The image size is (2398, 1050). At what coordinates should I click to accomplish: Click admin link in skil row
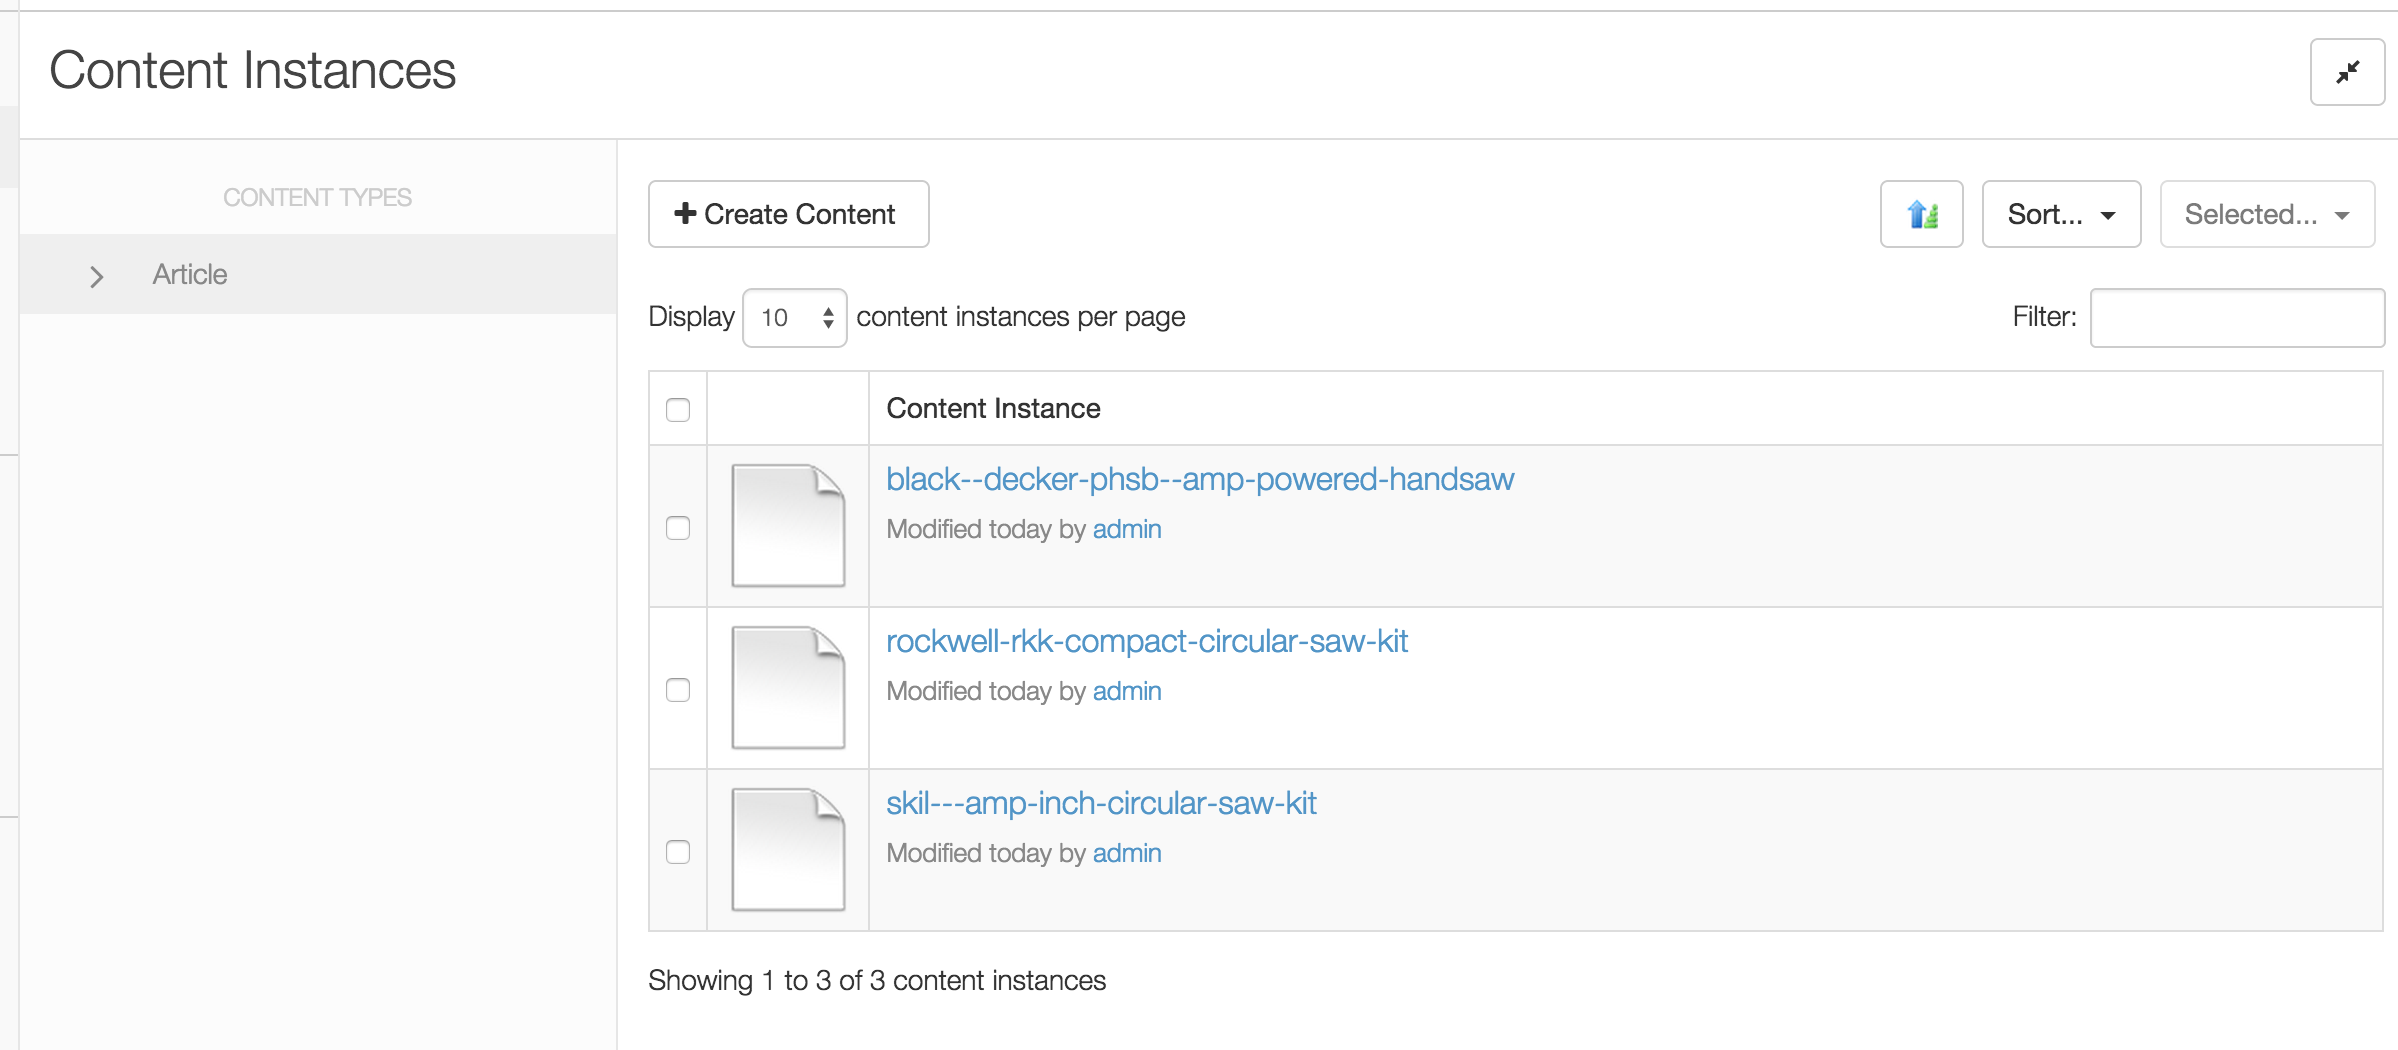pos(1126,853)
